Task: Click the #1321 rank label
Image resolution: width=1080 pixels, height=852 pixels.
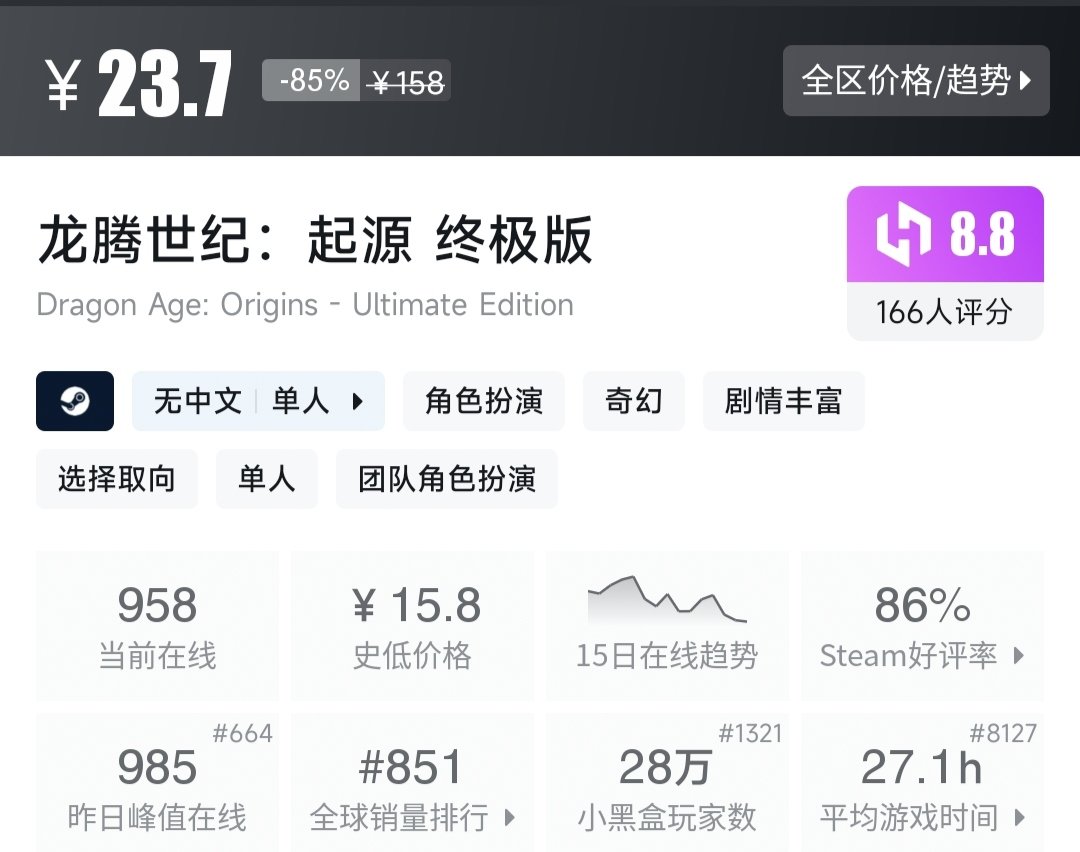Action: (750, 734)
